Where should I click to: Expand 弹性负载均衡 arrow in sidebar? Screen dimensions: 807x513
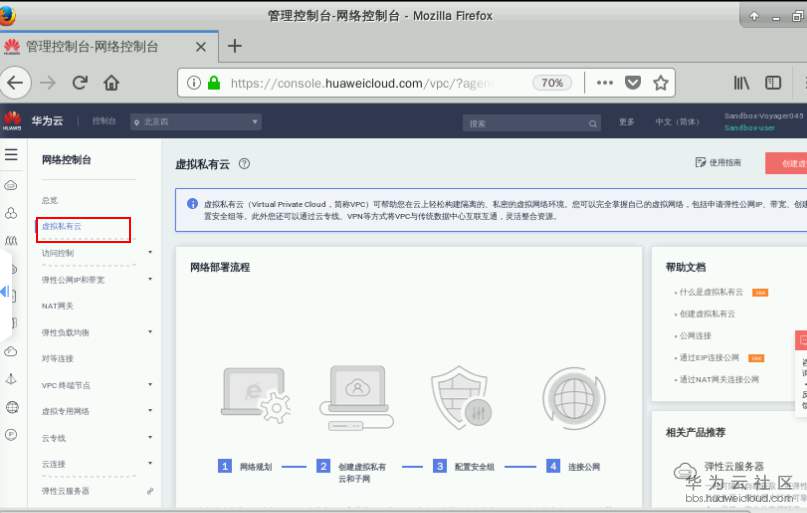point(150,331)
